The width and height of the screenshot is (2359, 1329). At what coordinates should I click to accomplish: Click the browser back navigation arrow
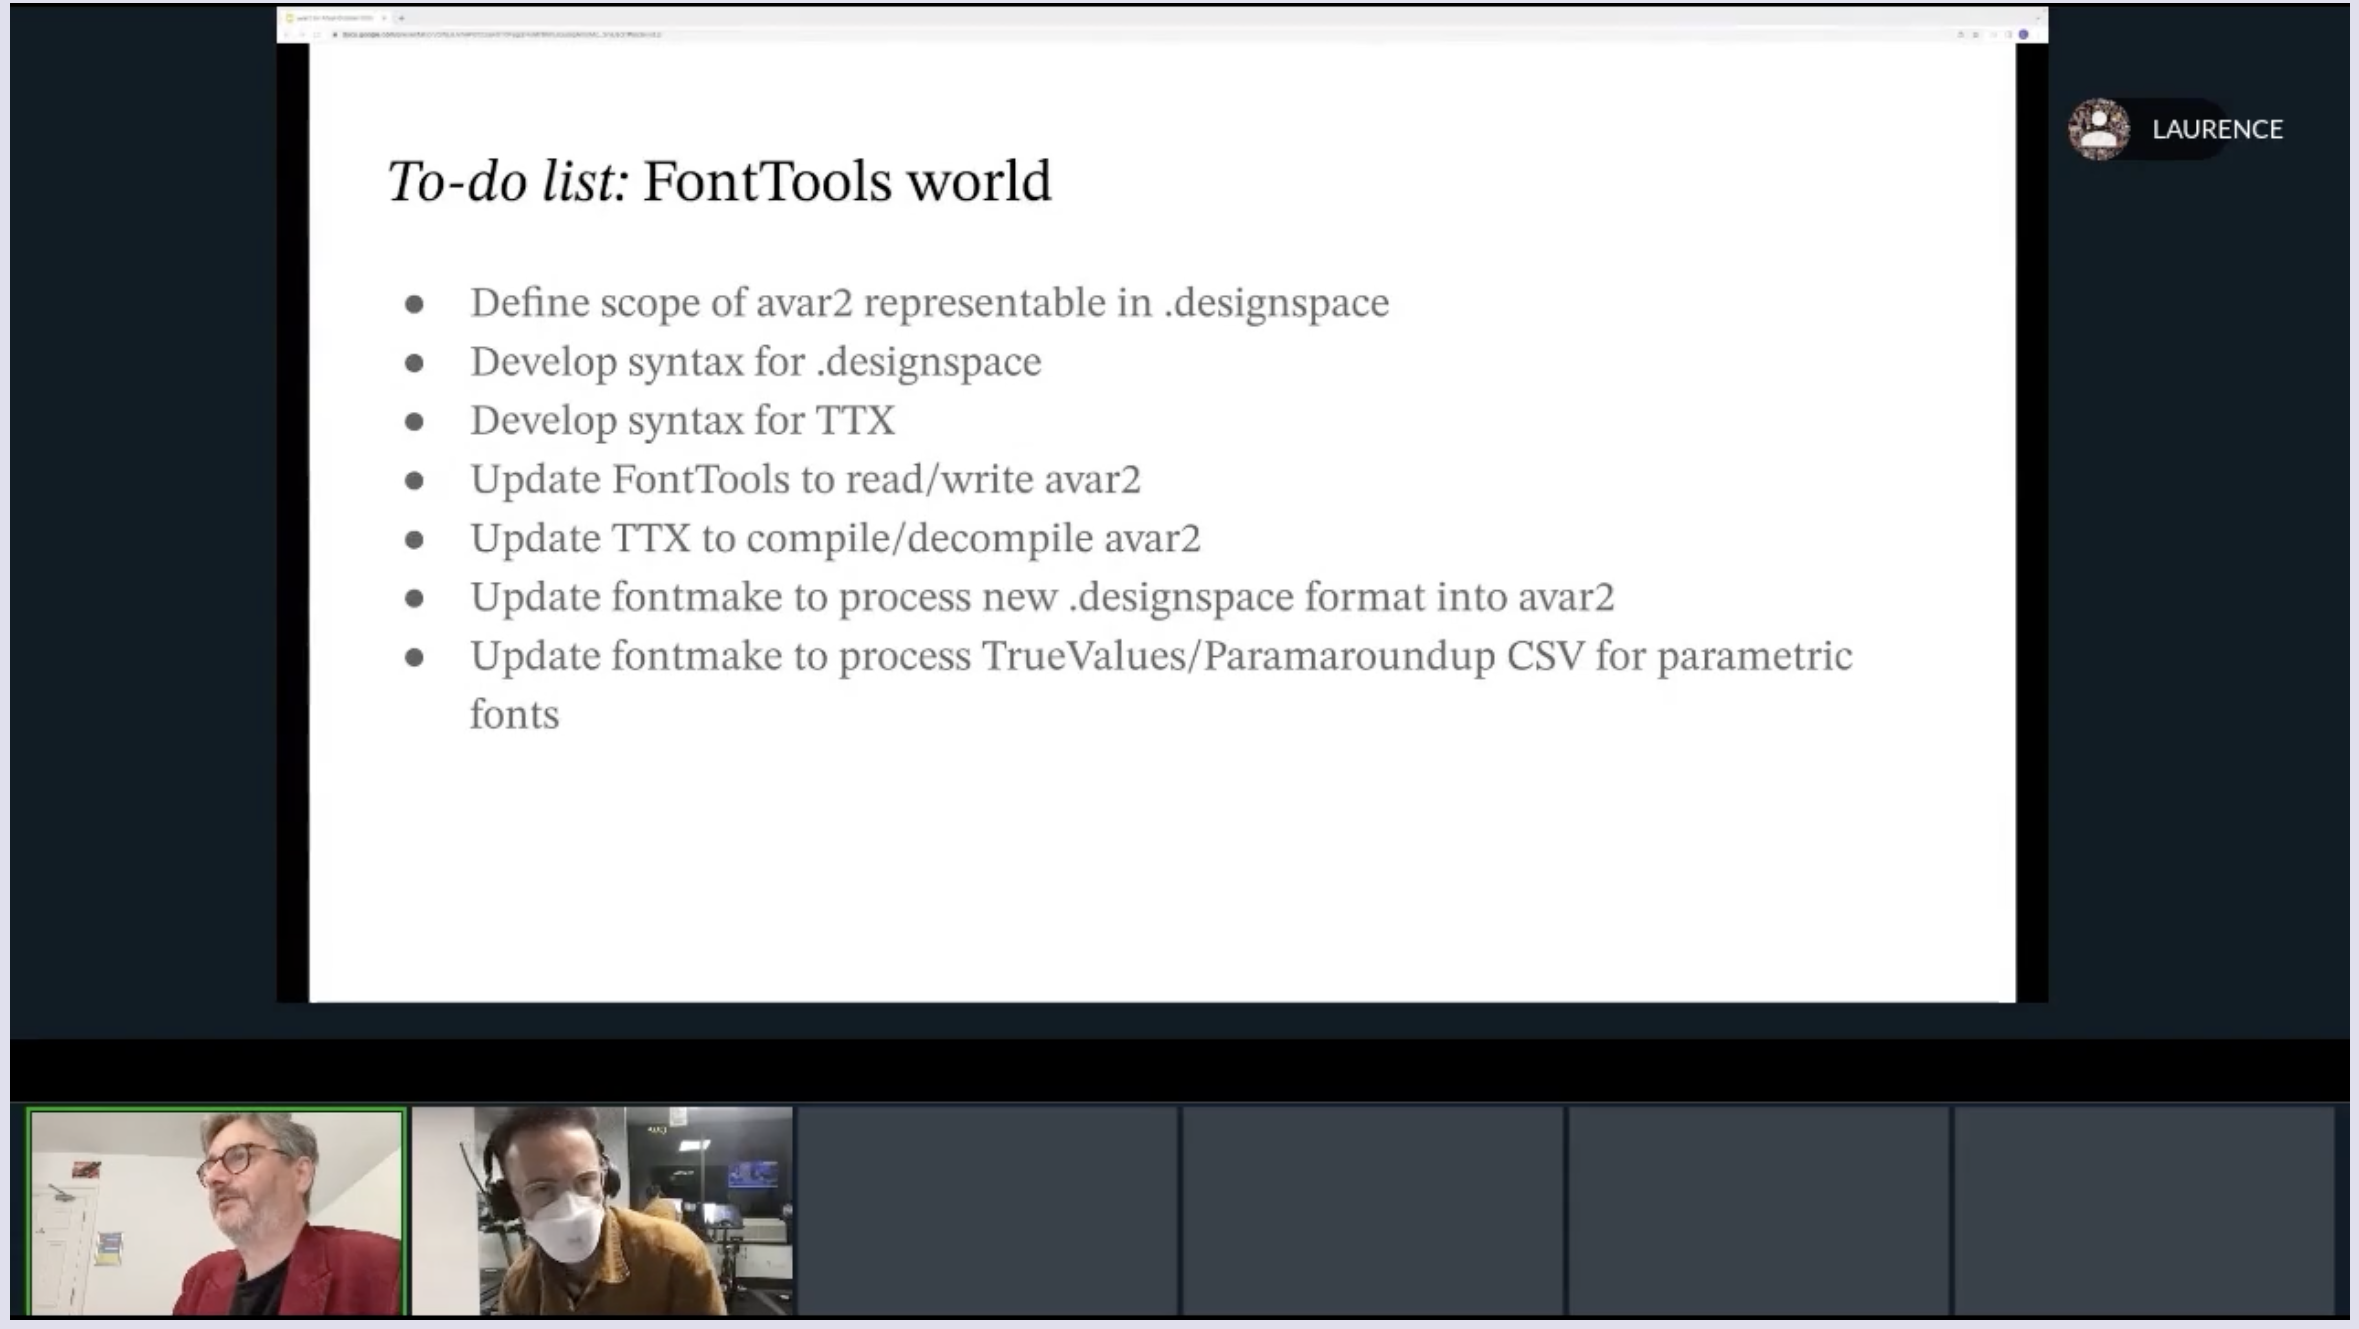click(288, 33)
